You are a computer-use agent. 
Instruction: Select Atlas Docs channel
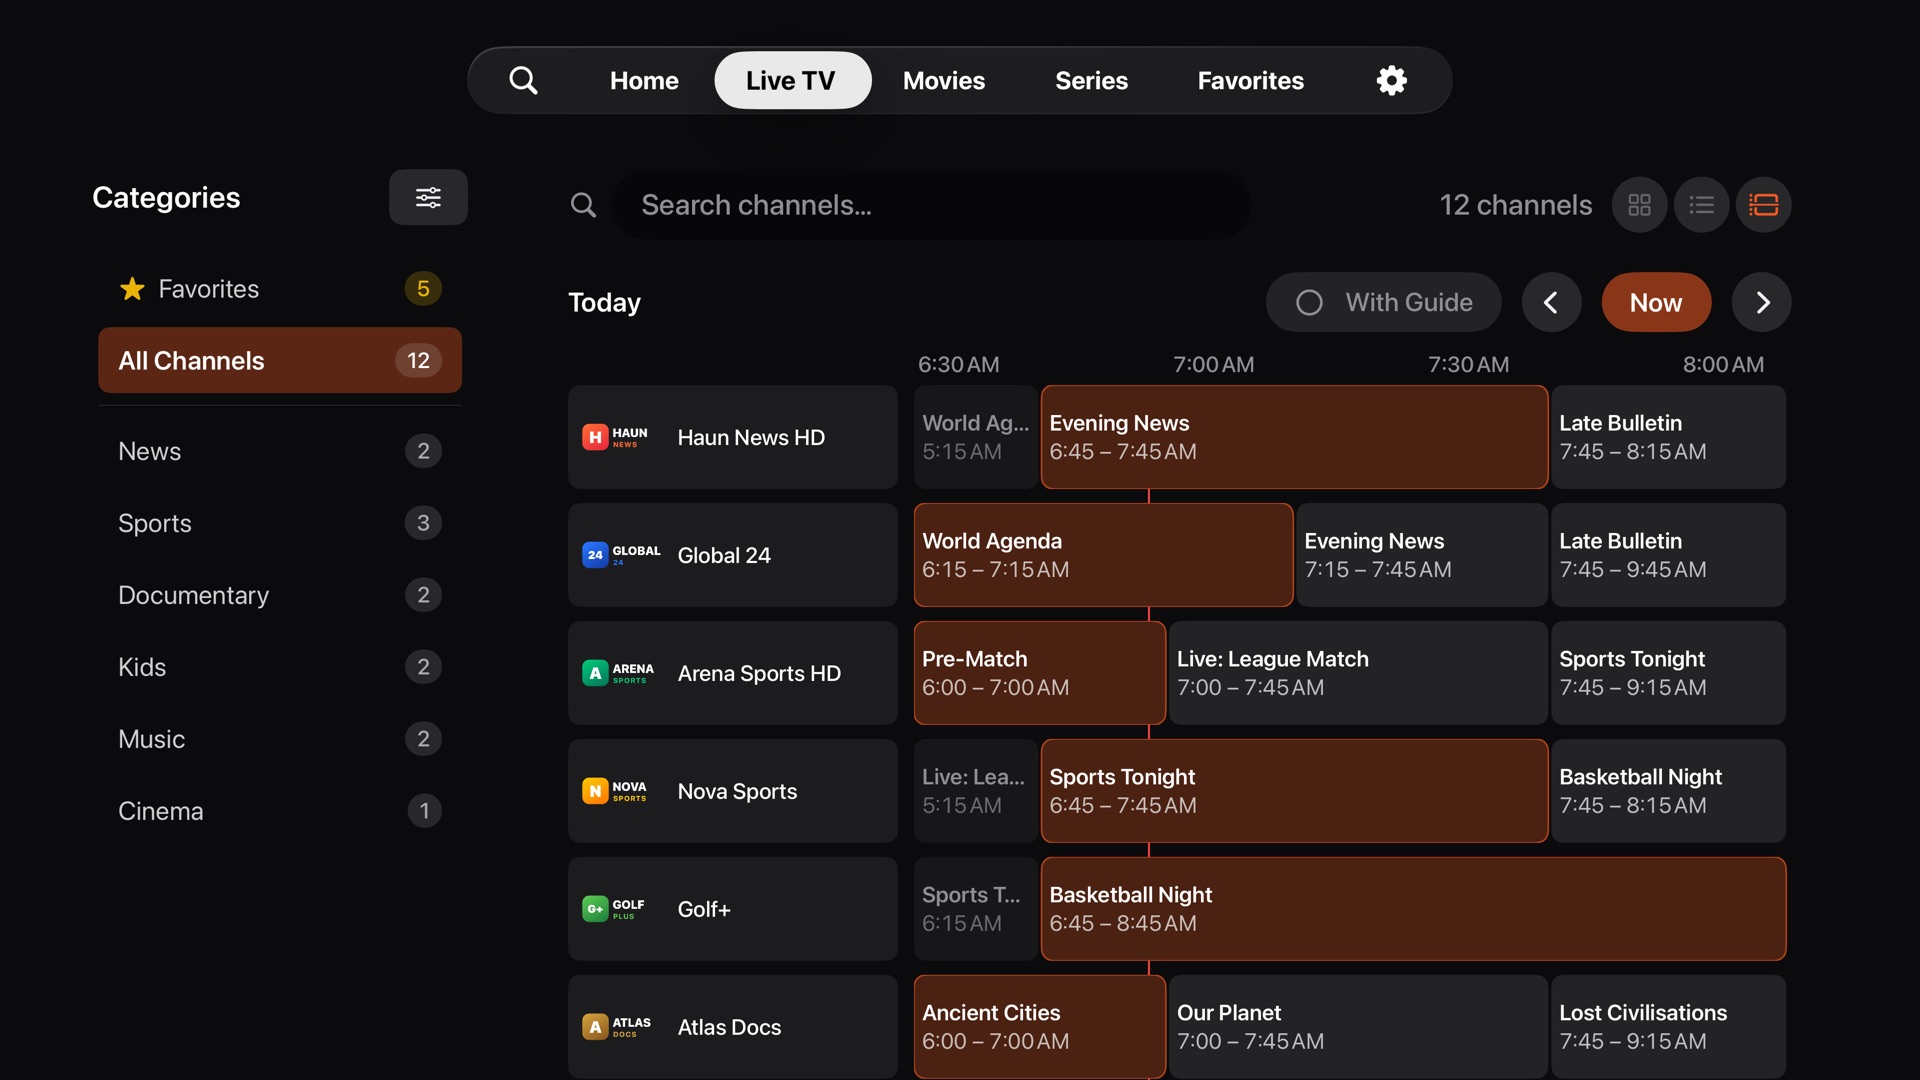[732, 1027]
